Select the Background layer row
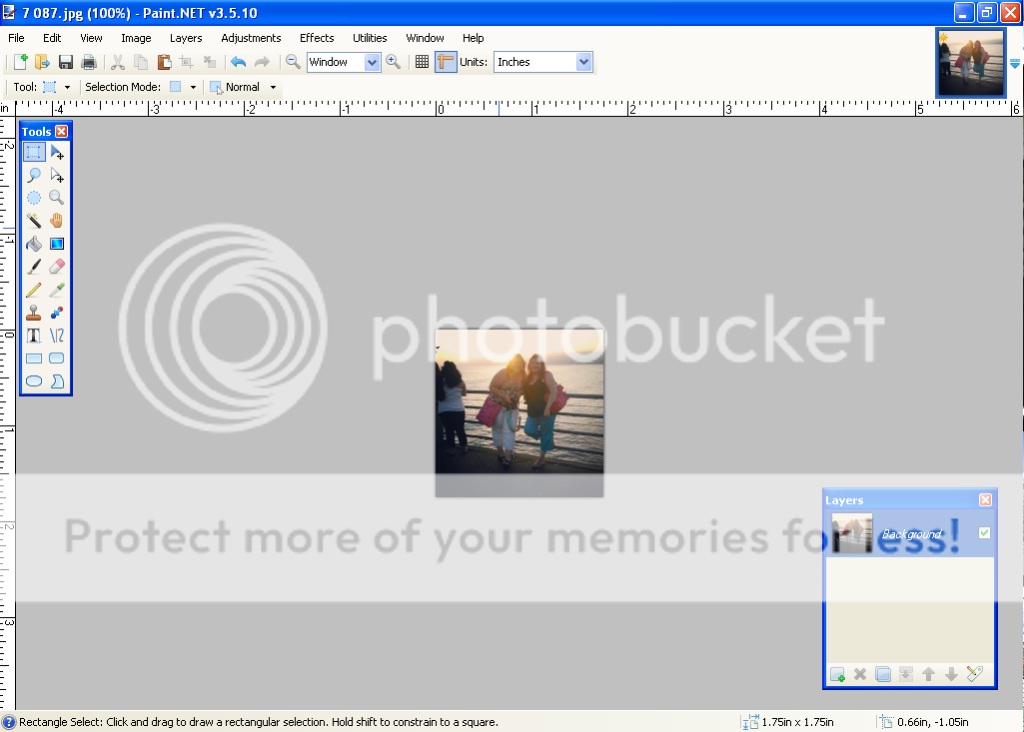 910,533
